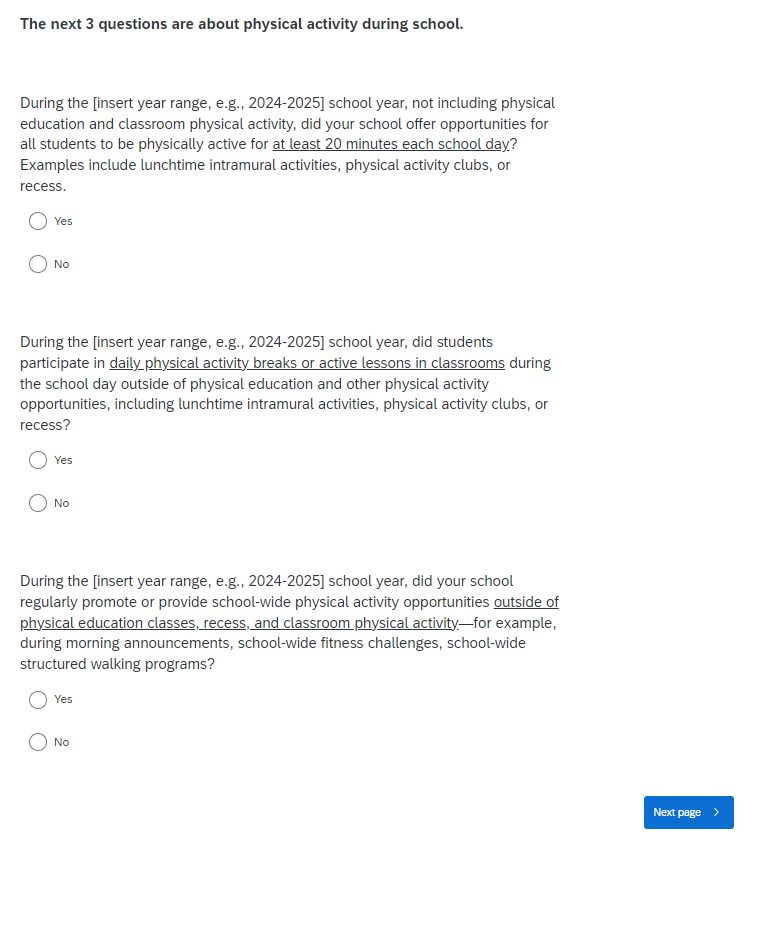Click the "No" label text under the first question
Screen dimensions: 775x932
tap(62, 264)
